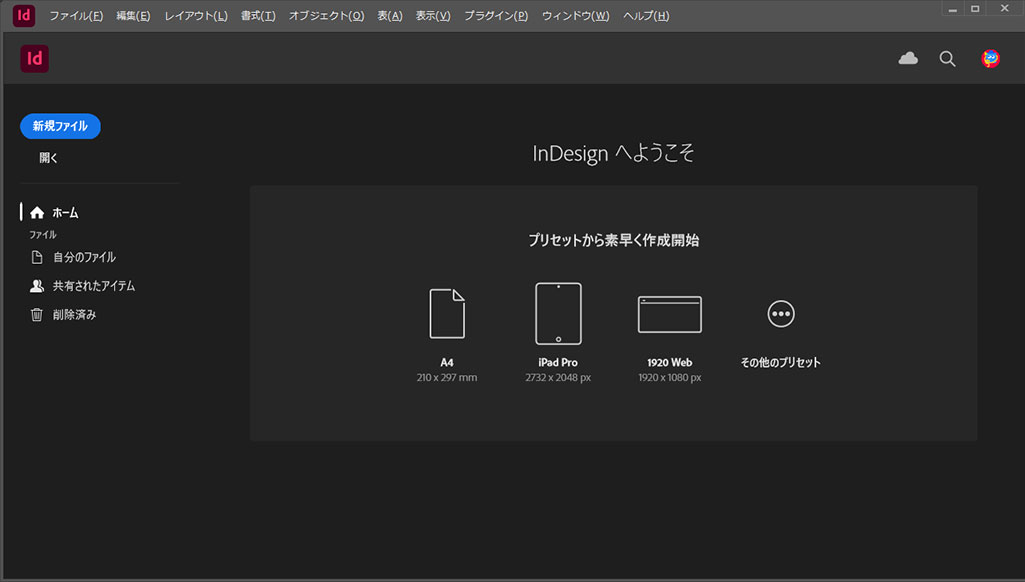1025x582 pixels.
Task: Open the search magnifier icon
Action: pos(947,59)
